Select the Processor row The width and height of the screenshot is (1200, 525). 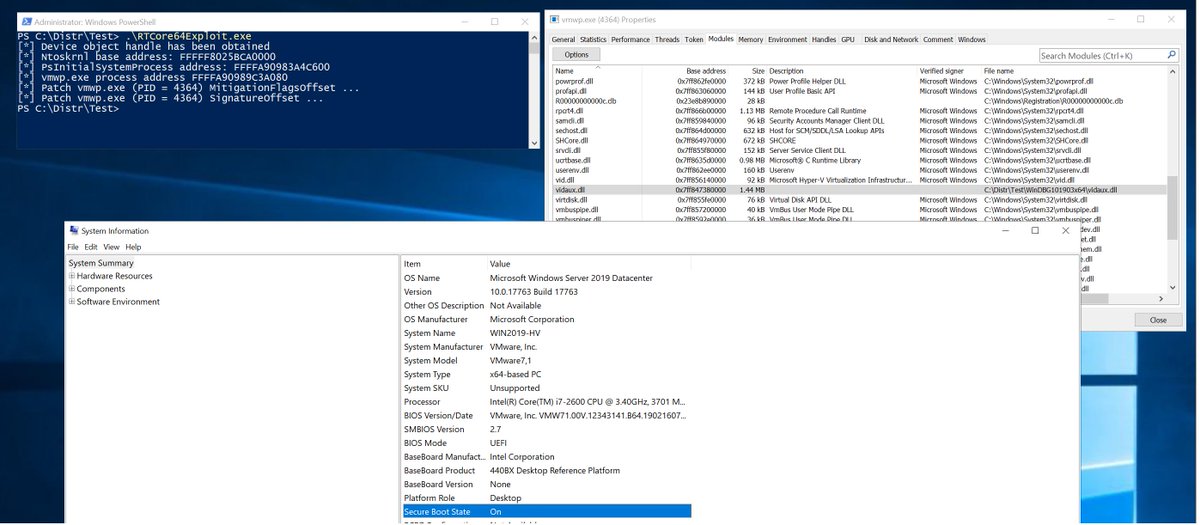point(545,401)
